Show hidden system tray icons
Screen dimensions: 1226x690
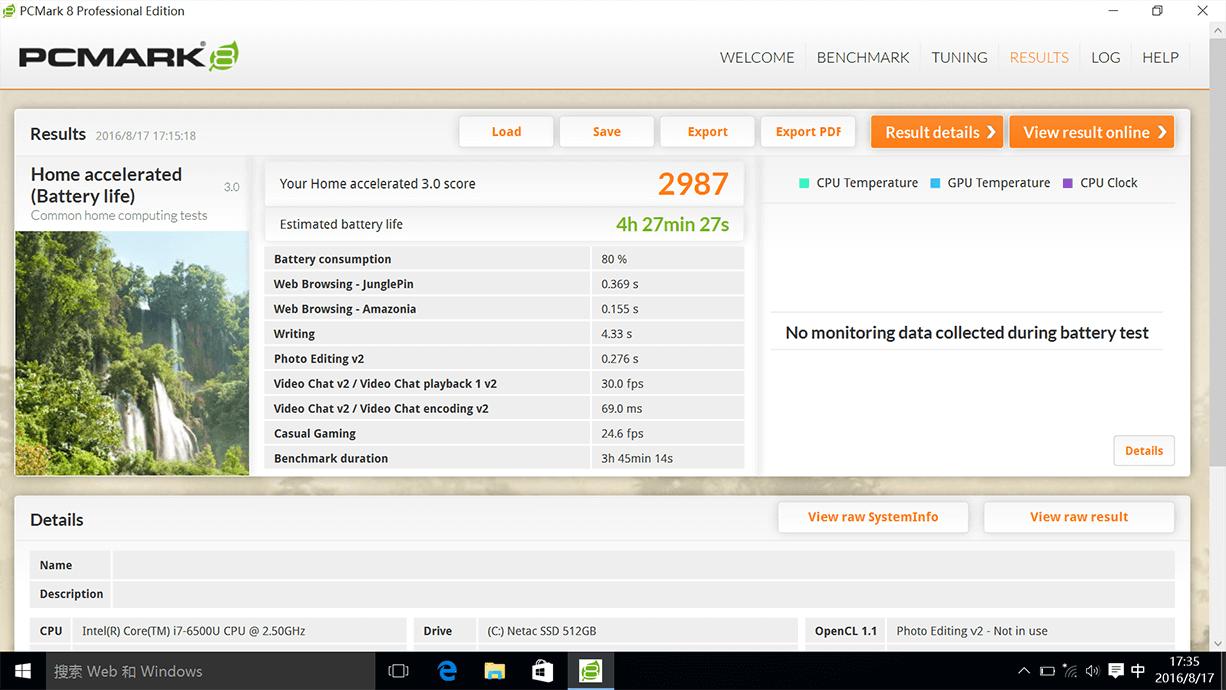click(1023, 671)
